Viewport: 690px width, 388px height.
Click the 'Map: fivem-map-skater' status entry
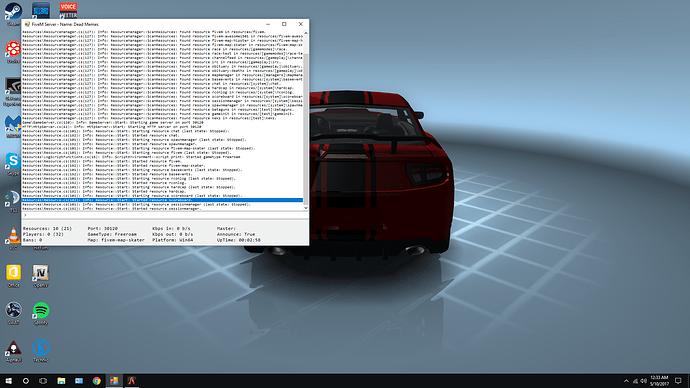point(116,240)
